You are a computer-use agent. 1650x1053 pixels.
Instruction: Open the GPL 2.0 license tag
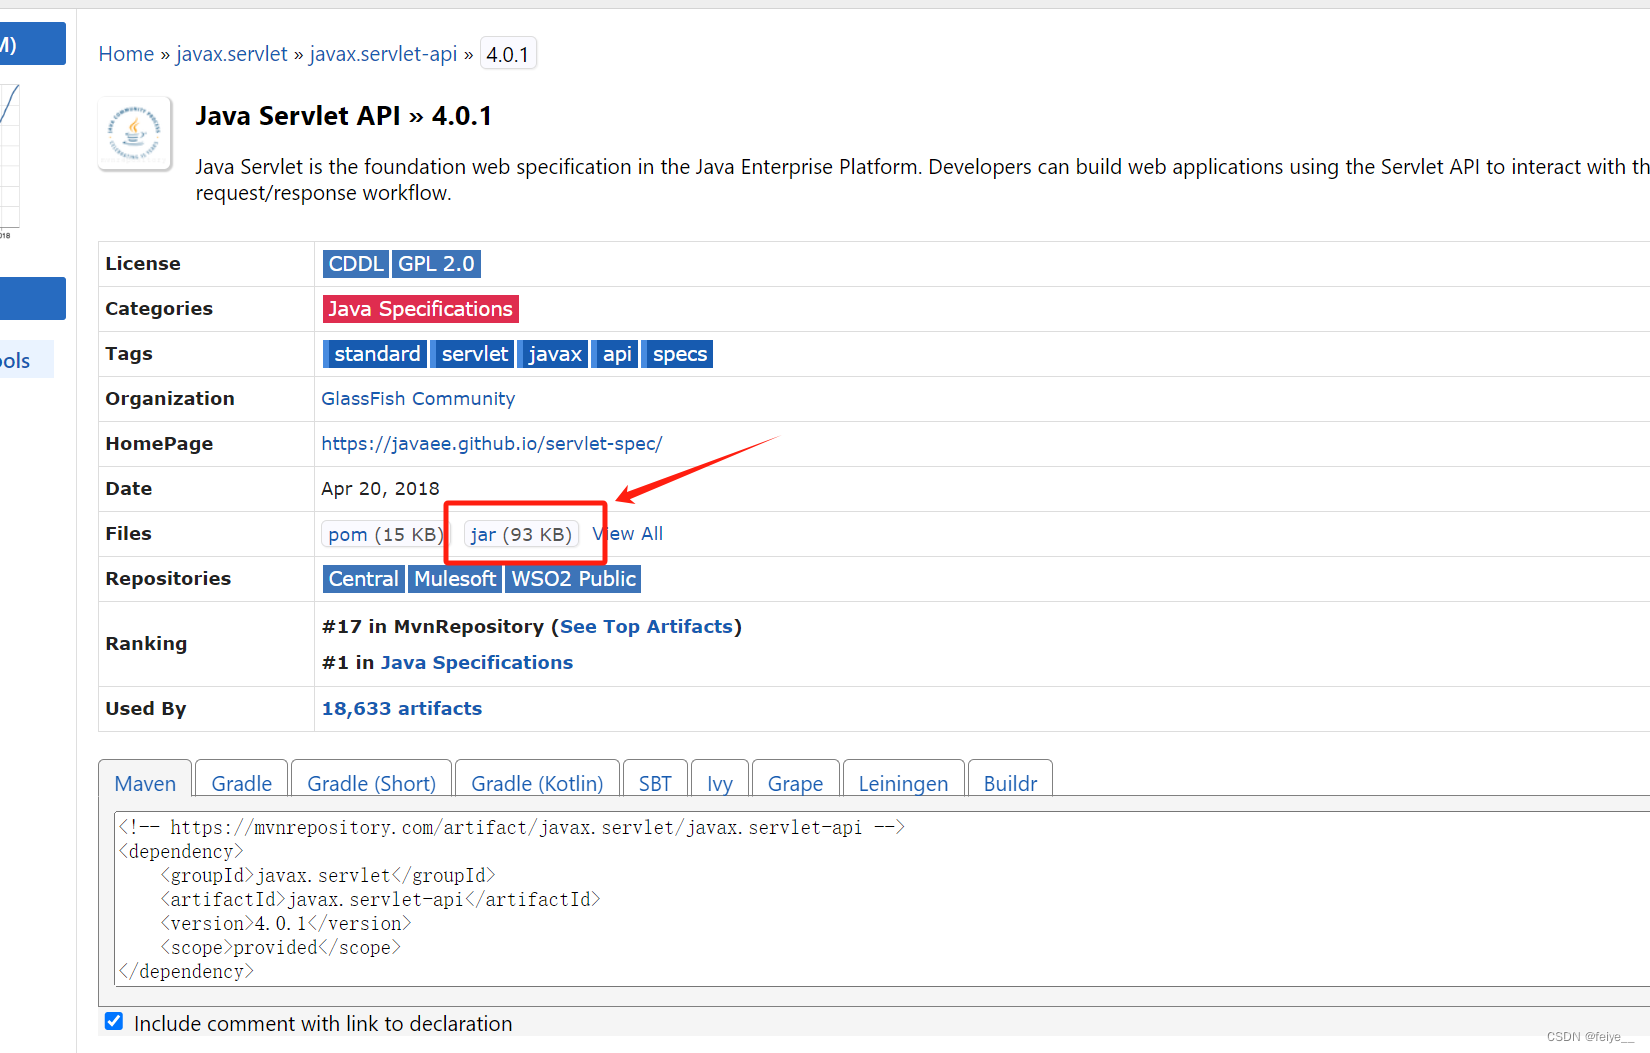[x=436, y=264]
